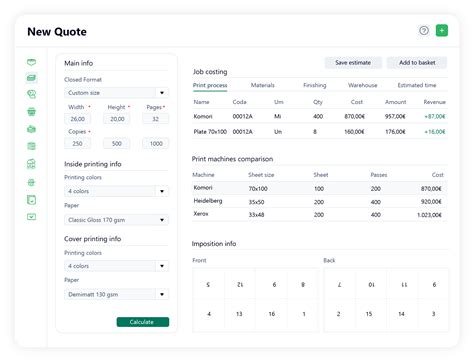Screen dimensions: 474x362
Task: Click the Height field showing 20,00
Action: (117, 119)
